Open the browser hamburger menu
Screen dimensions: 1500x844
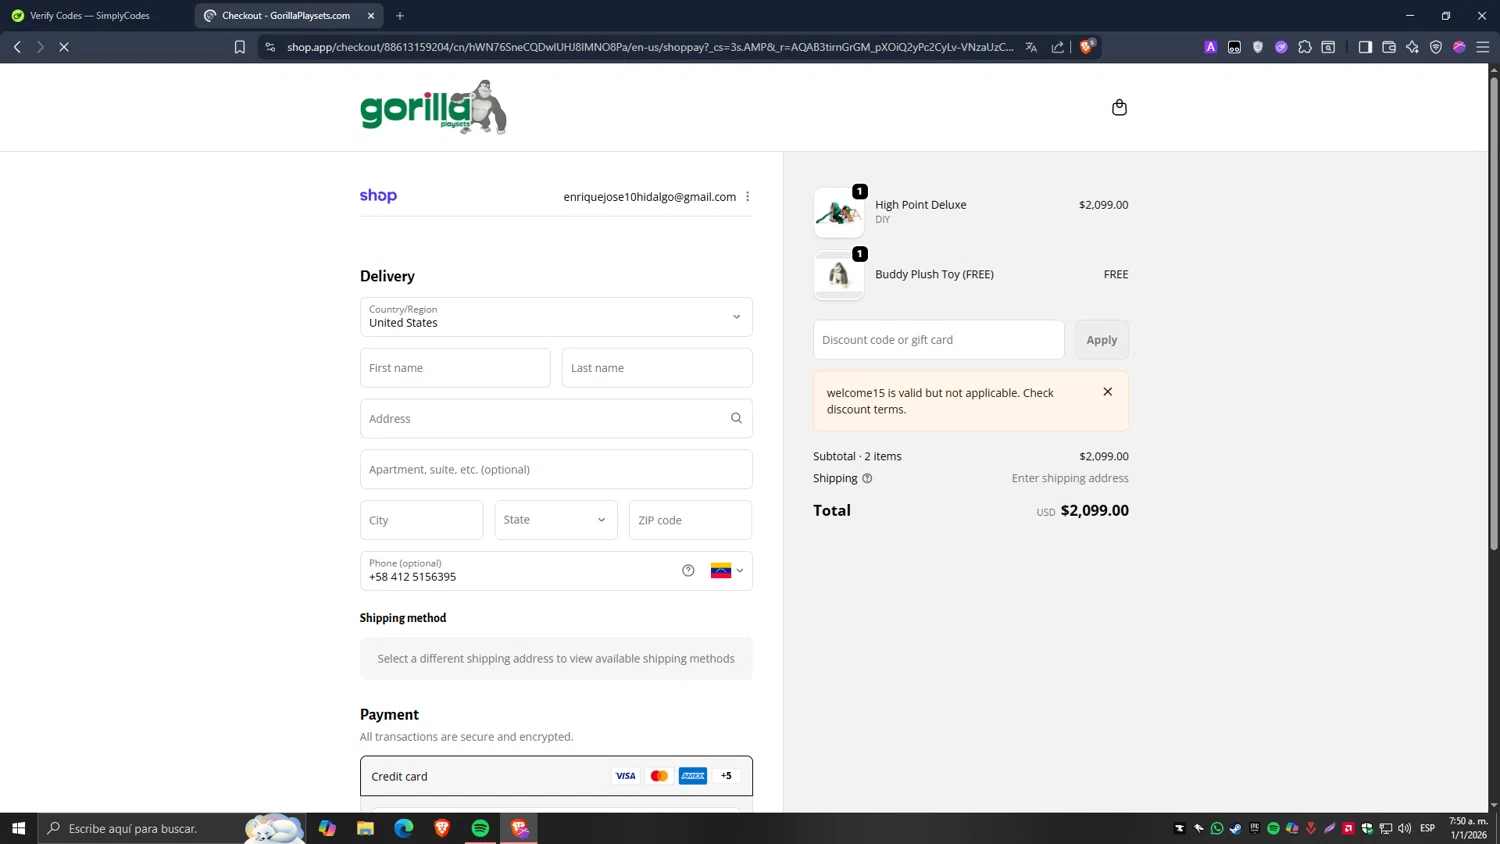1483,47
